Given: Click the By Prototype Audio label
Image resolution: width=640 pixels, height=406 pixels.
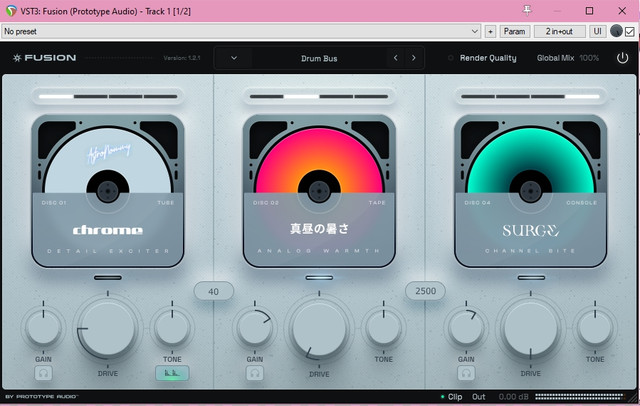Looking at the screenshot, I should [x=42, y=397].
